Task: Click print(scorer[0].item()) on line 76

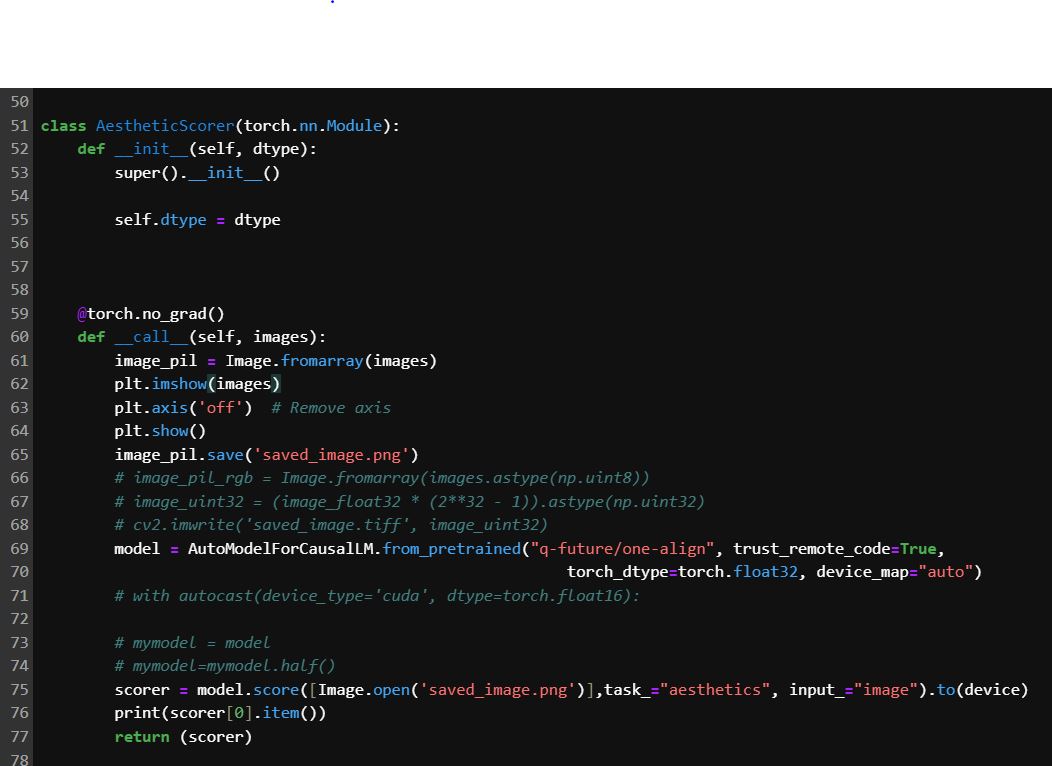Action: (x=220, y=713)
